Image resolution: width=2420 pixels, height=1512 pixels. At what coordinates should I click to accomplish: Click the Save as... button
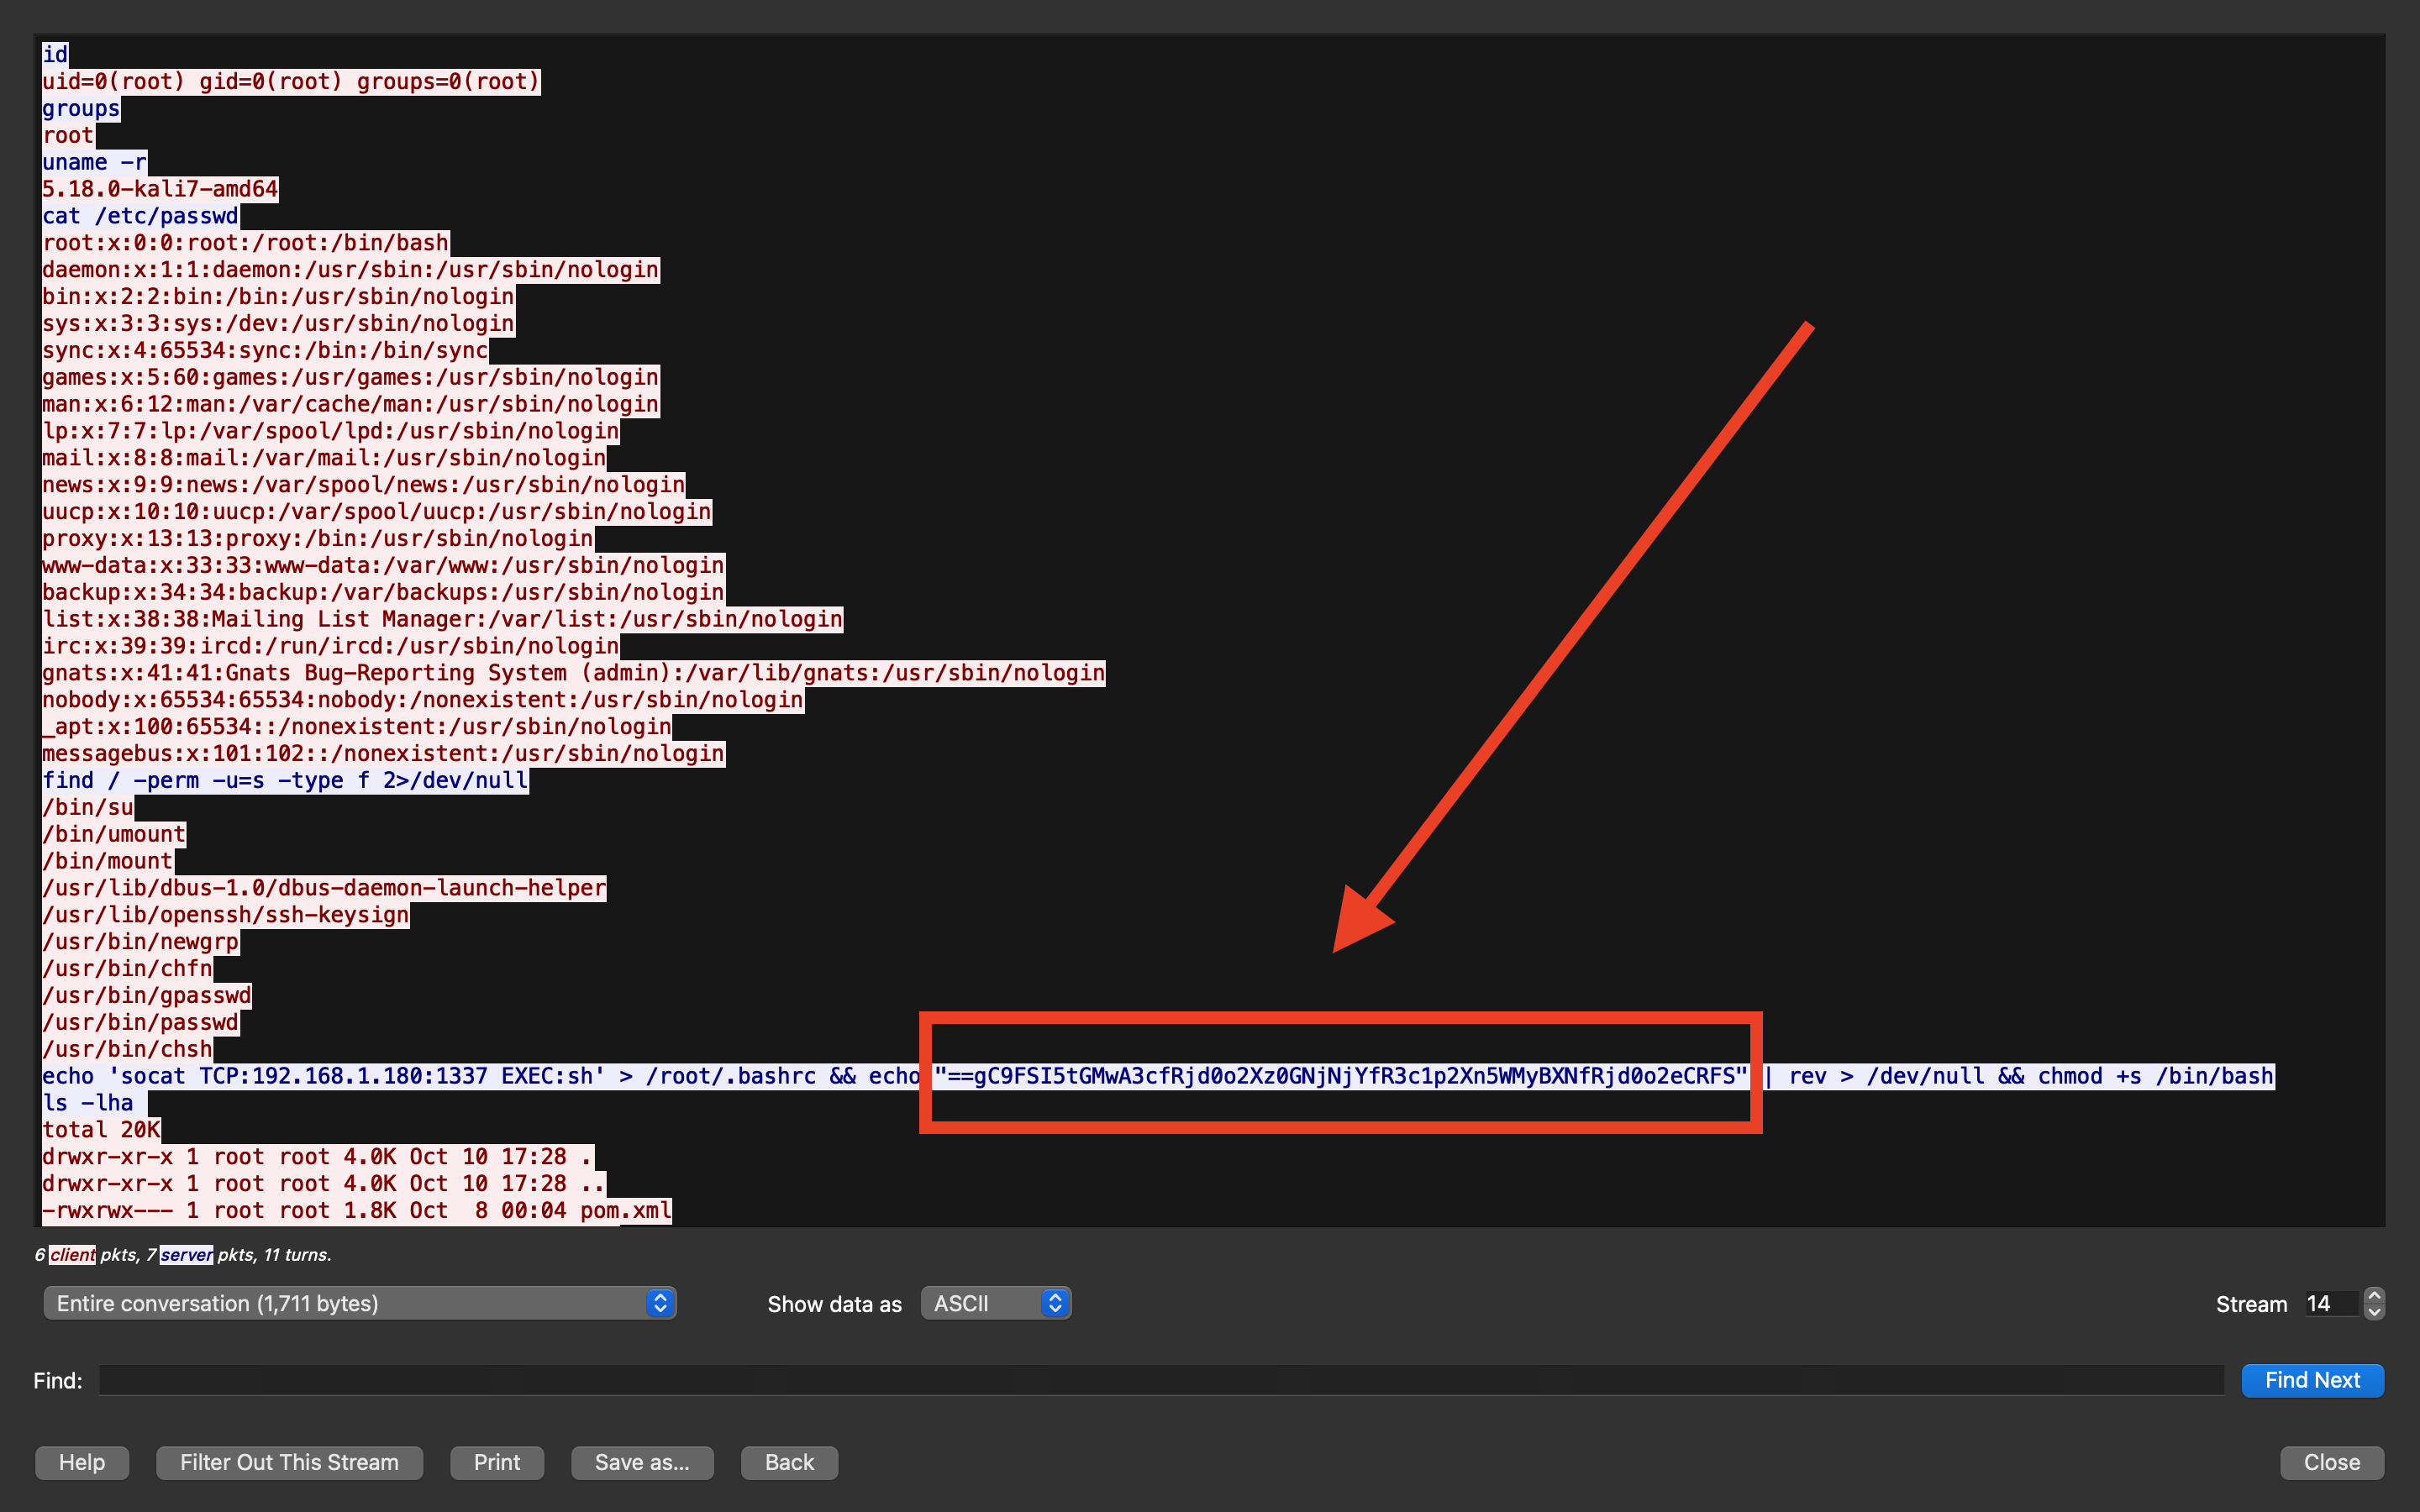click(641, 1462)
